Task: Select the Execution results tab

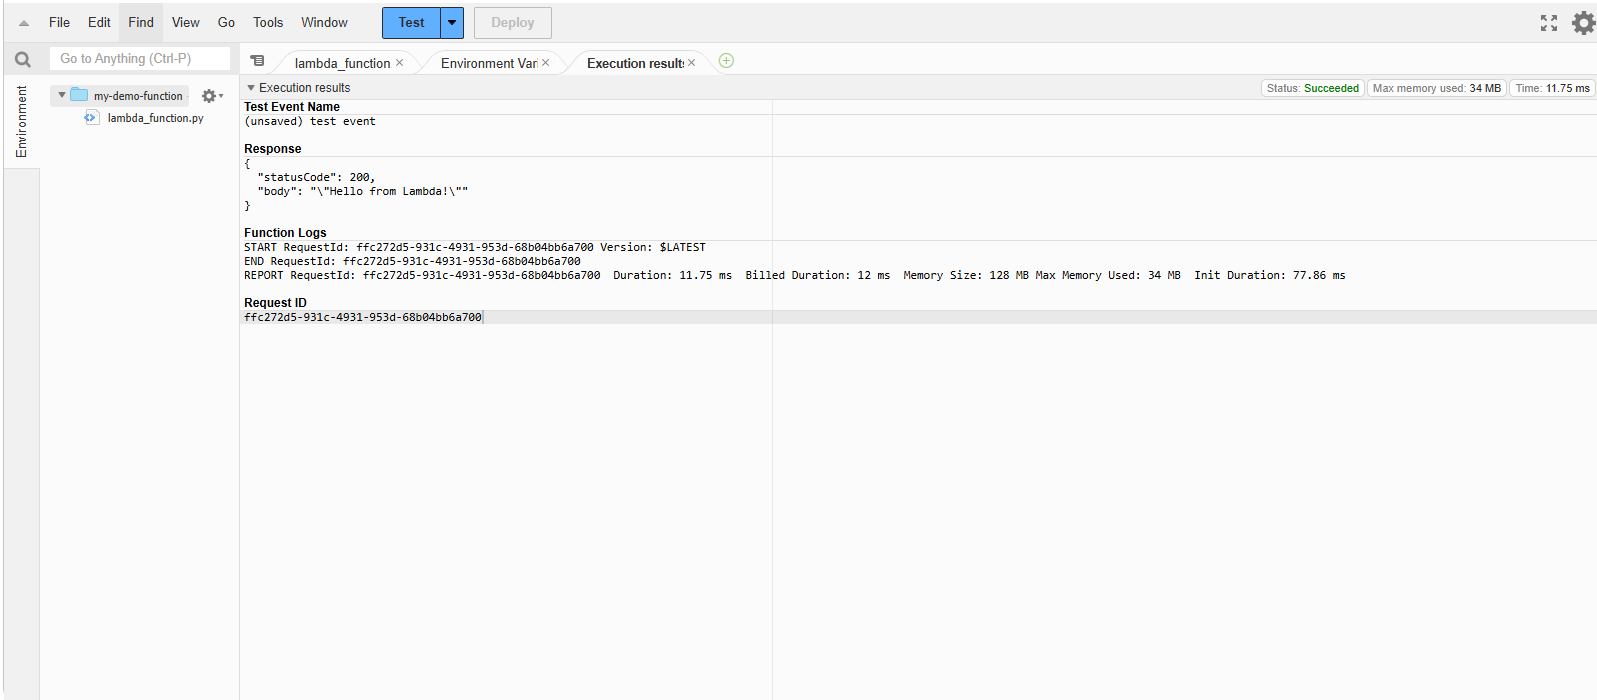Action: (635, 63)
